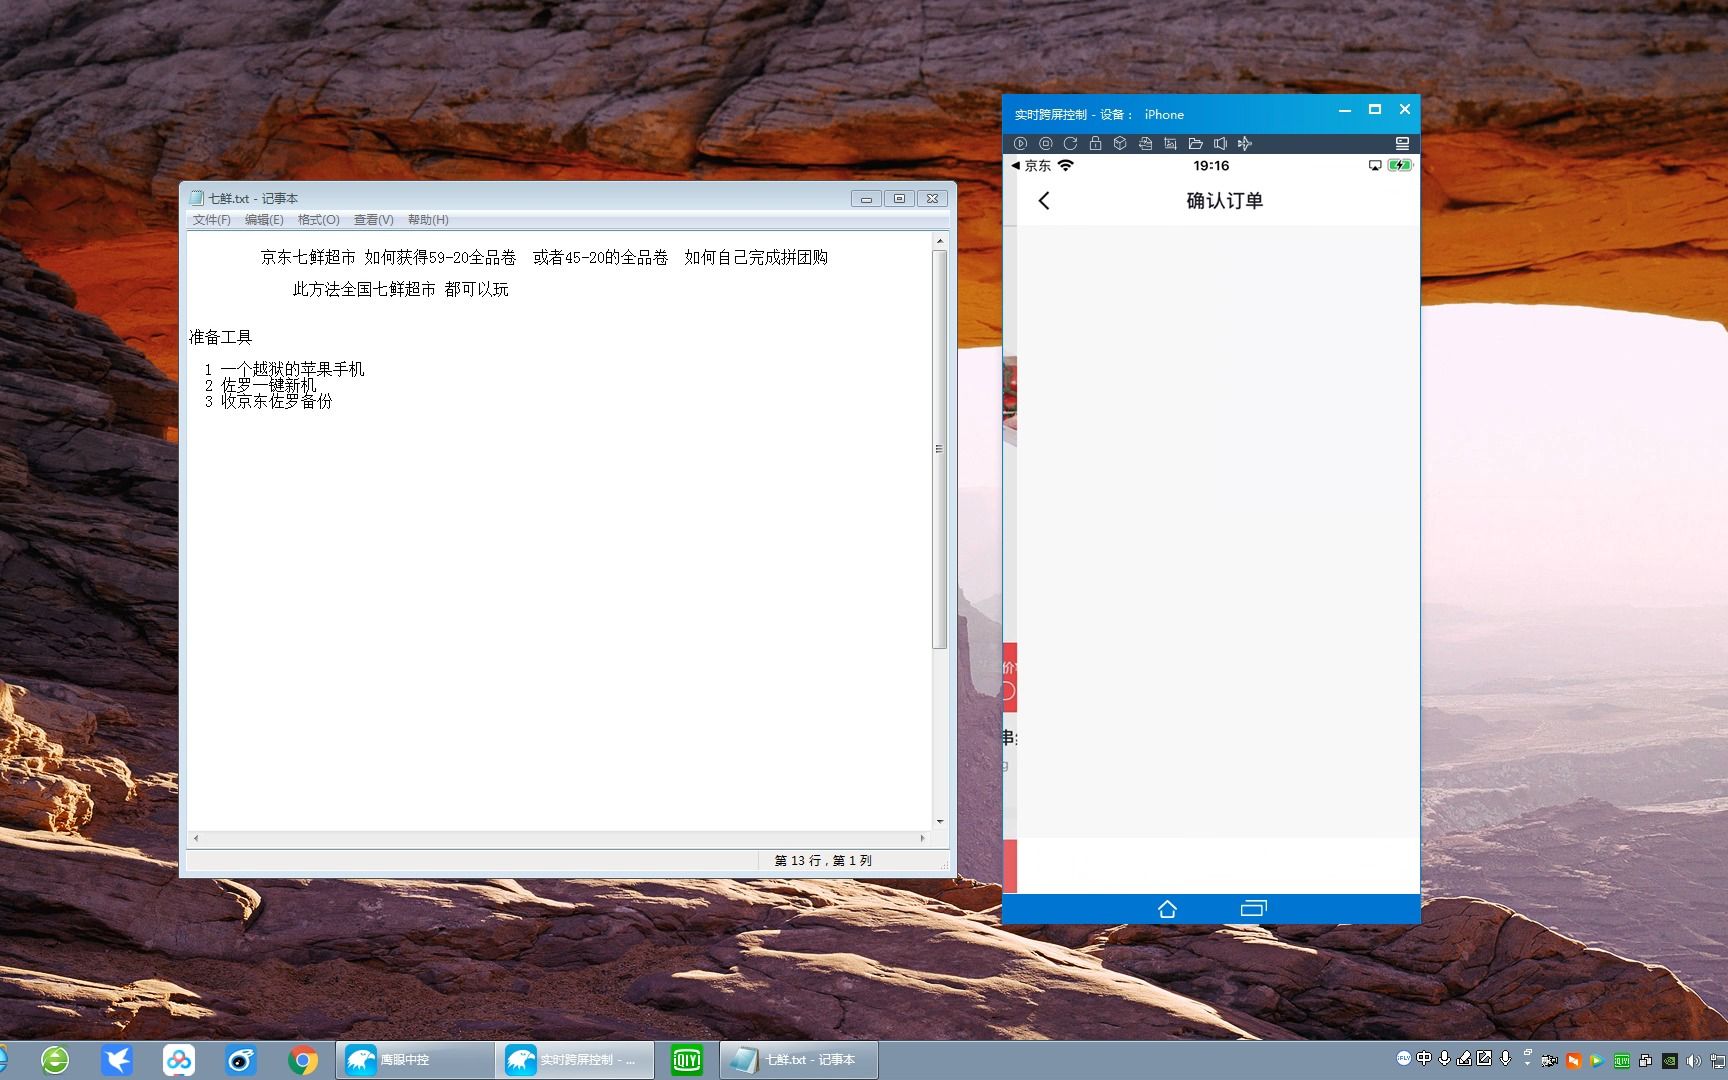1728x1080 pixels.
Task: Click the panel layout icon at the control toolbar's right end
Action: [x=1402, y=143]
